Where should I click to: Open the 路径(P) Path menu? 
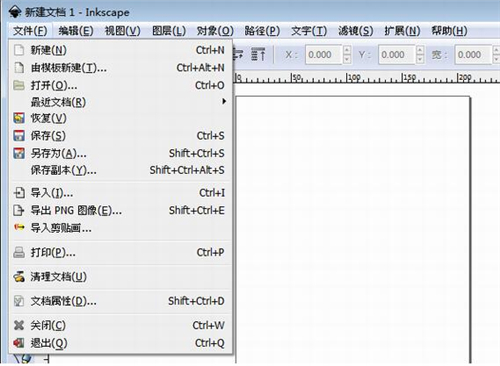[262, 31]
